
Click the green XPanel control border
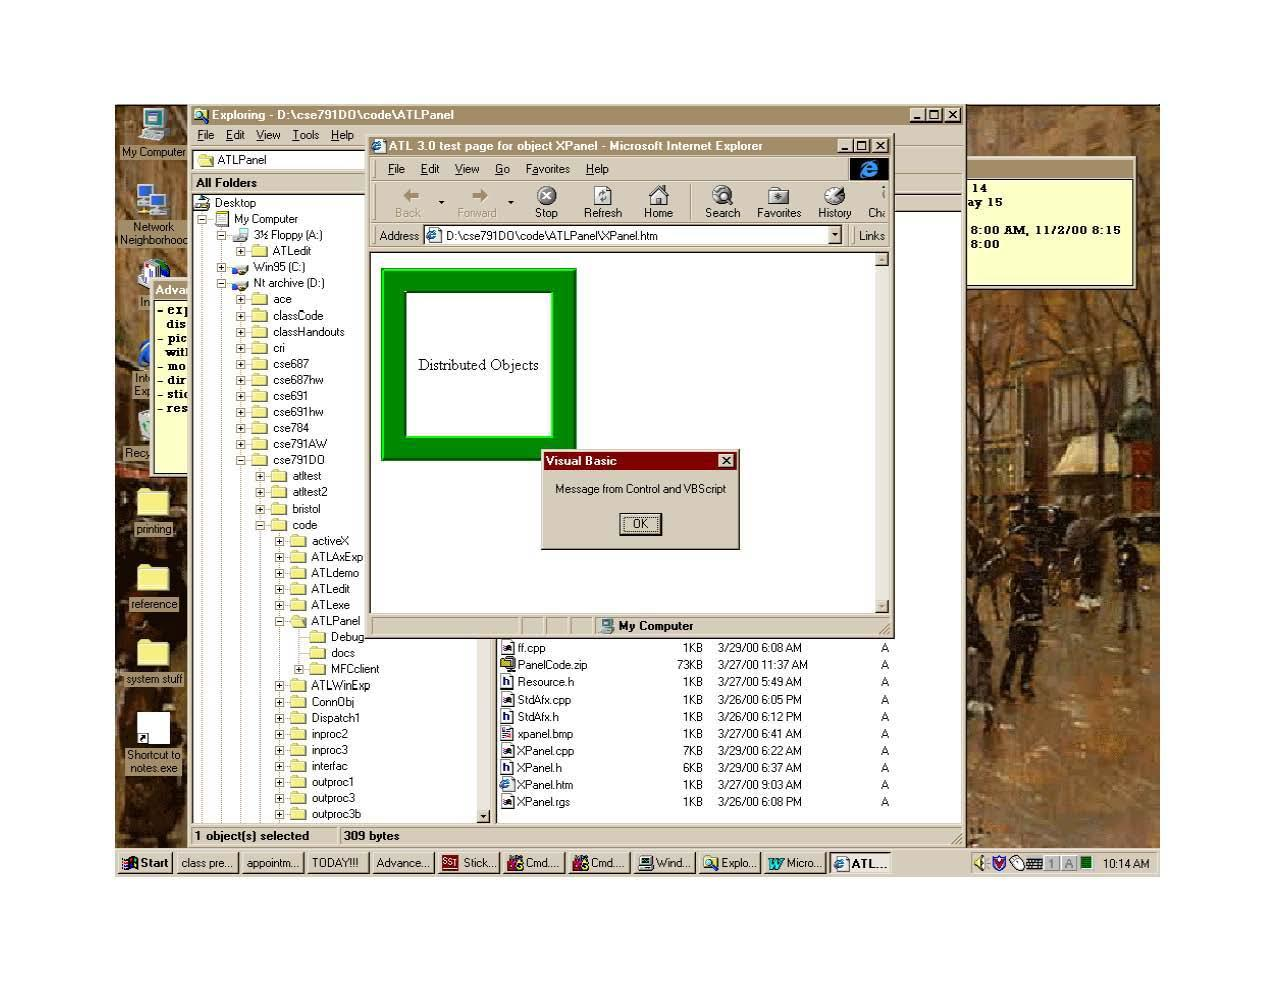[393, 364]
